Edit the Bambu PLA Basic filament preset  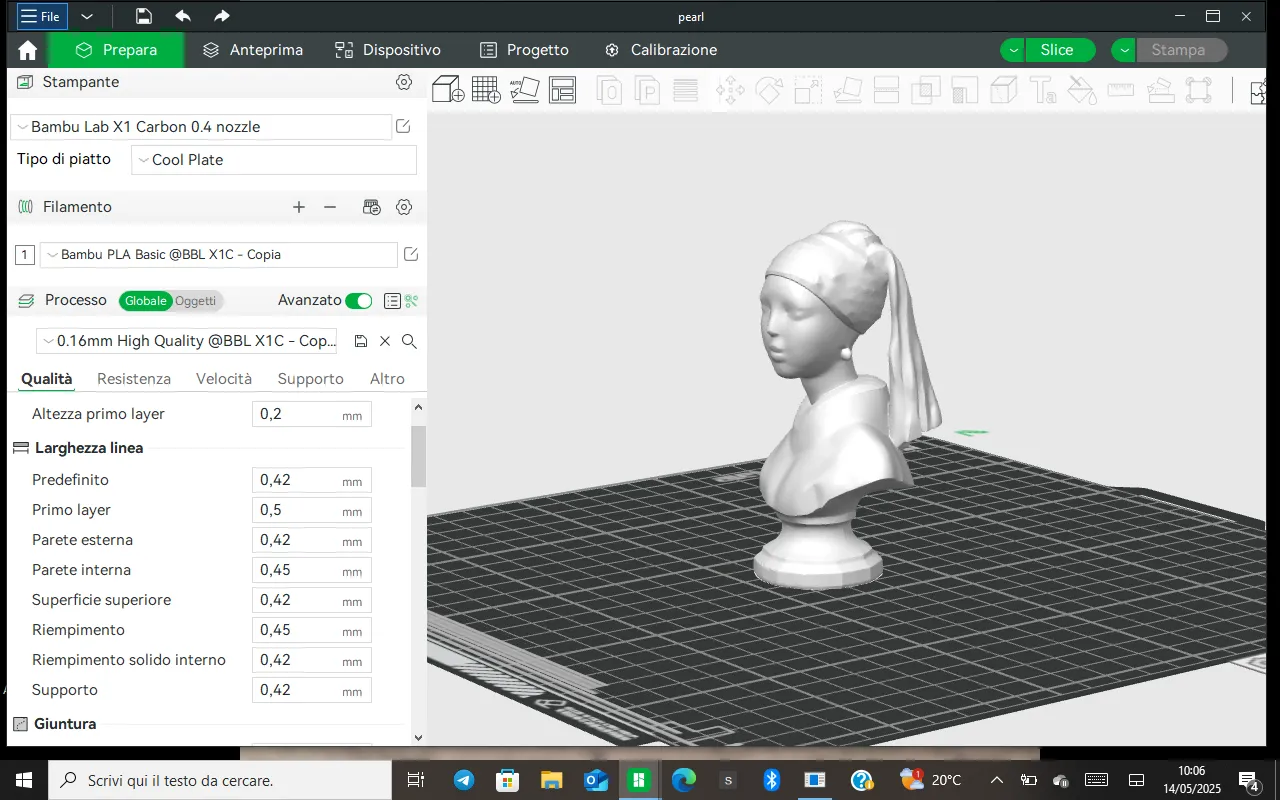pyautogui.click(x=411, y=255)
